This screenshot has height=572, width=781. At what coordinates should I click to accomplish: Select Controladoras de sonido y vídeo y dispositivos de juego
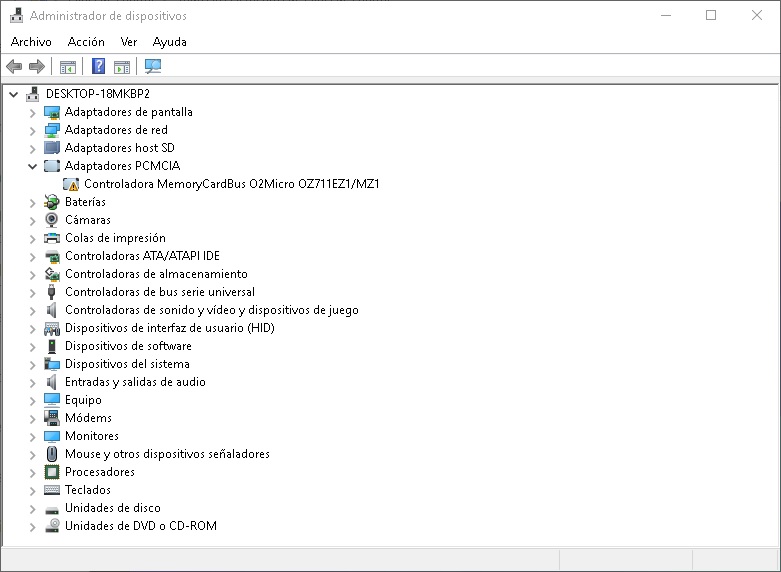click(212, 310)
